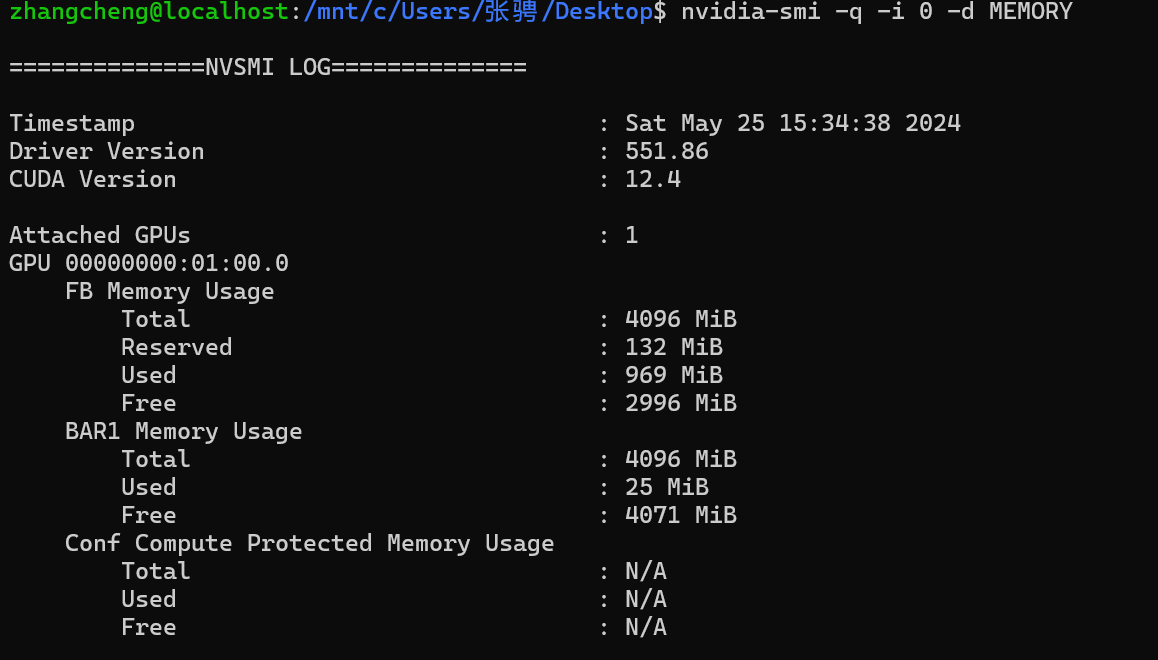Click the FB Memory Usage heading

pos(169,292)
